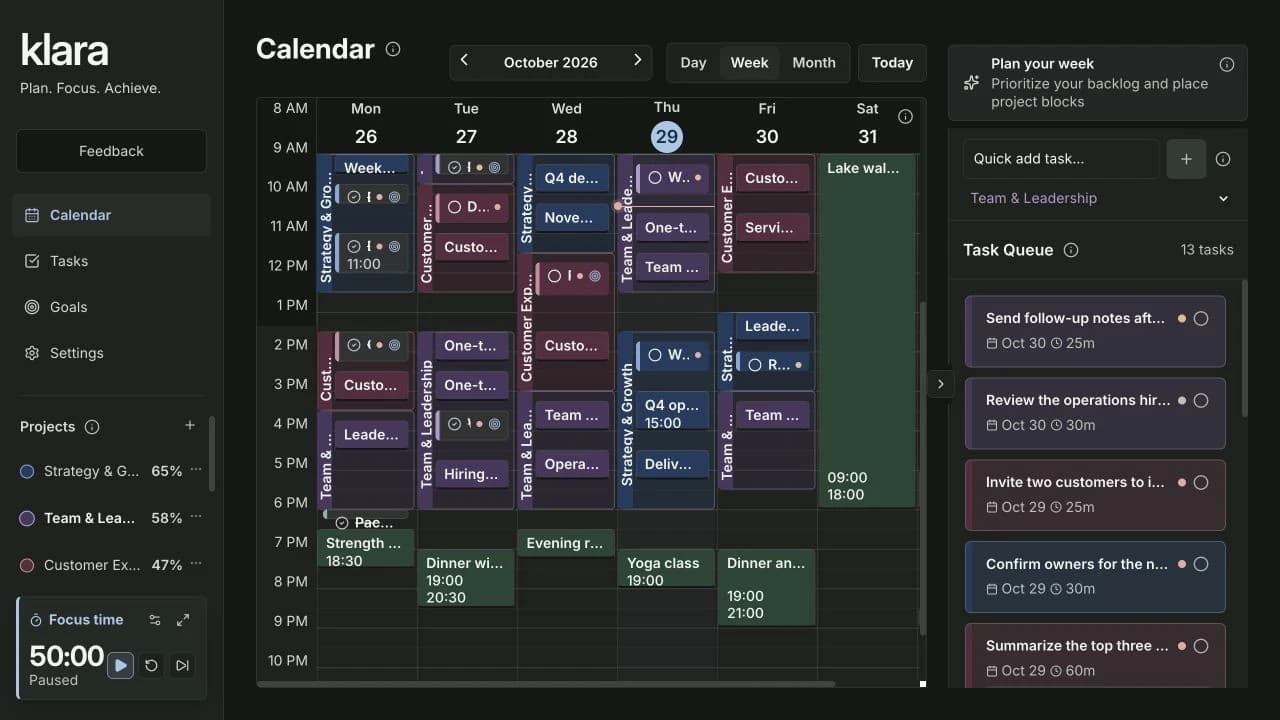The image size is (1280, 720).
Task: Open Tasks in the sidebar
Action: tap(111, 261)
